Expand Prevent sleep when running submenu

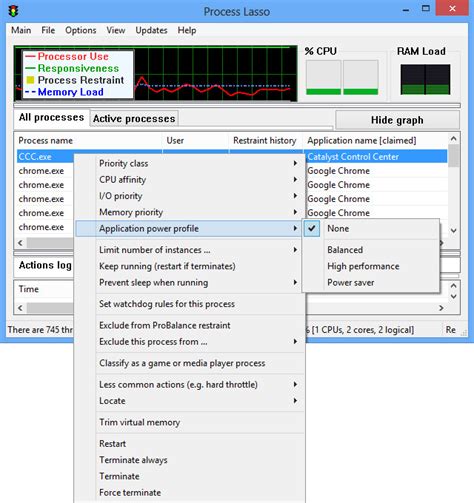pyautogui.click(x=189, y=283)
